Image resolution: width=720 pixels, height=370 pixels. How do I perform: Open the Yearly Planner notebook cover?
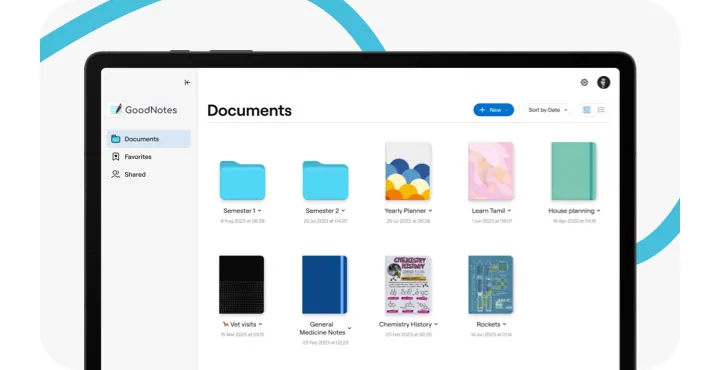click(x=408, y=171)
